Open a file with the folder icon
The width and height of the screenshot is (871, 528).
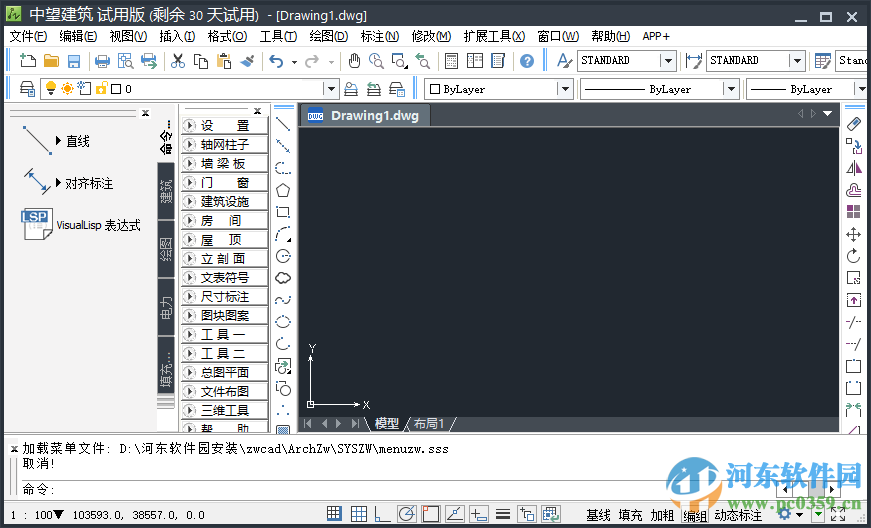51,61
